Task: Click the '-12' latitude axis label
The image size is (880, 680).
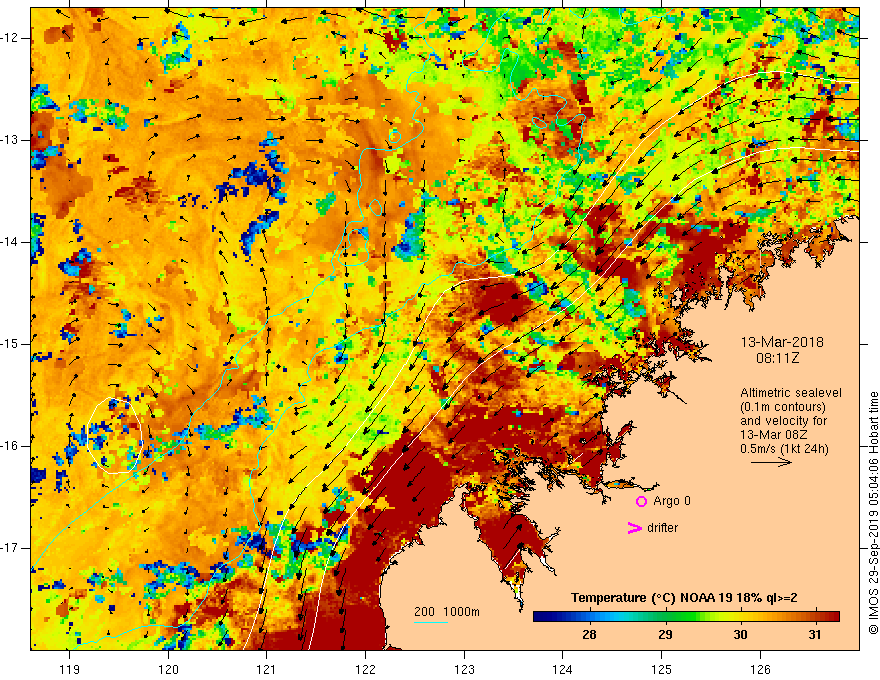Action: click(x=9, y=38)
